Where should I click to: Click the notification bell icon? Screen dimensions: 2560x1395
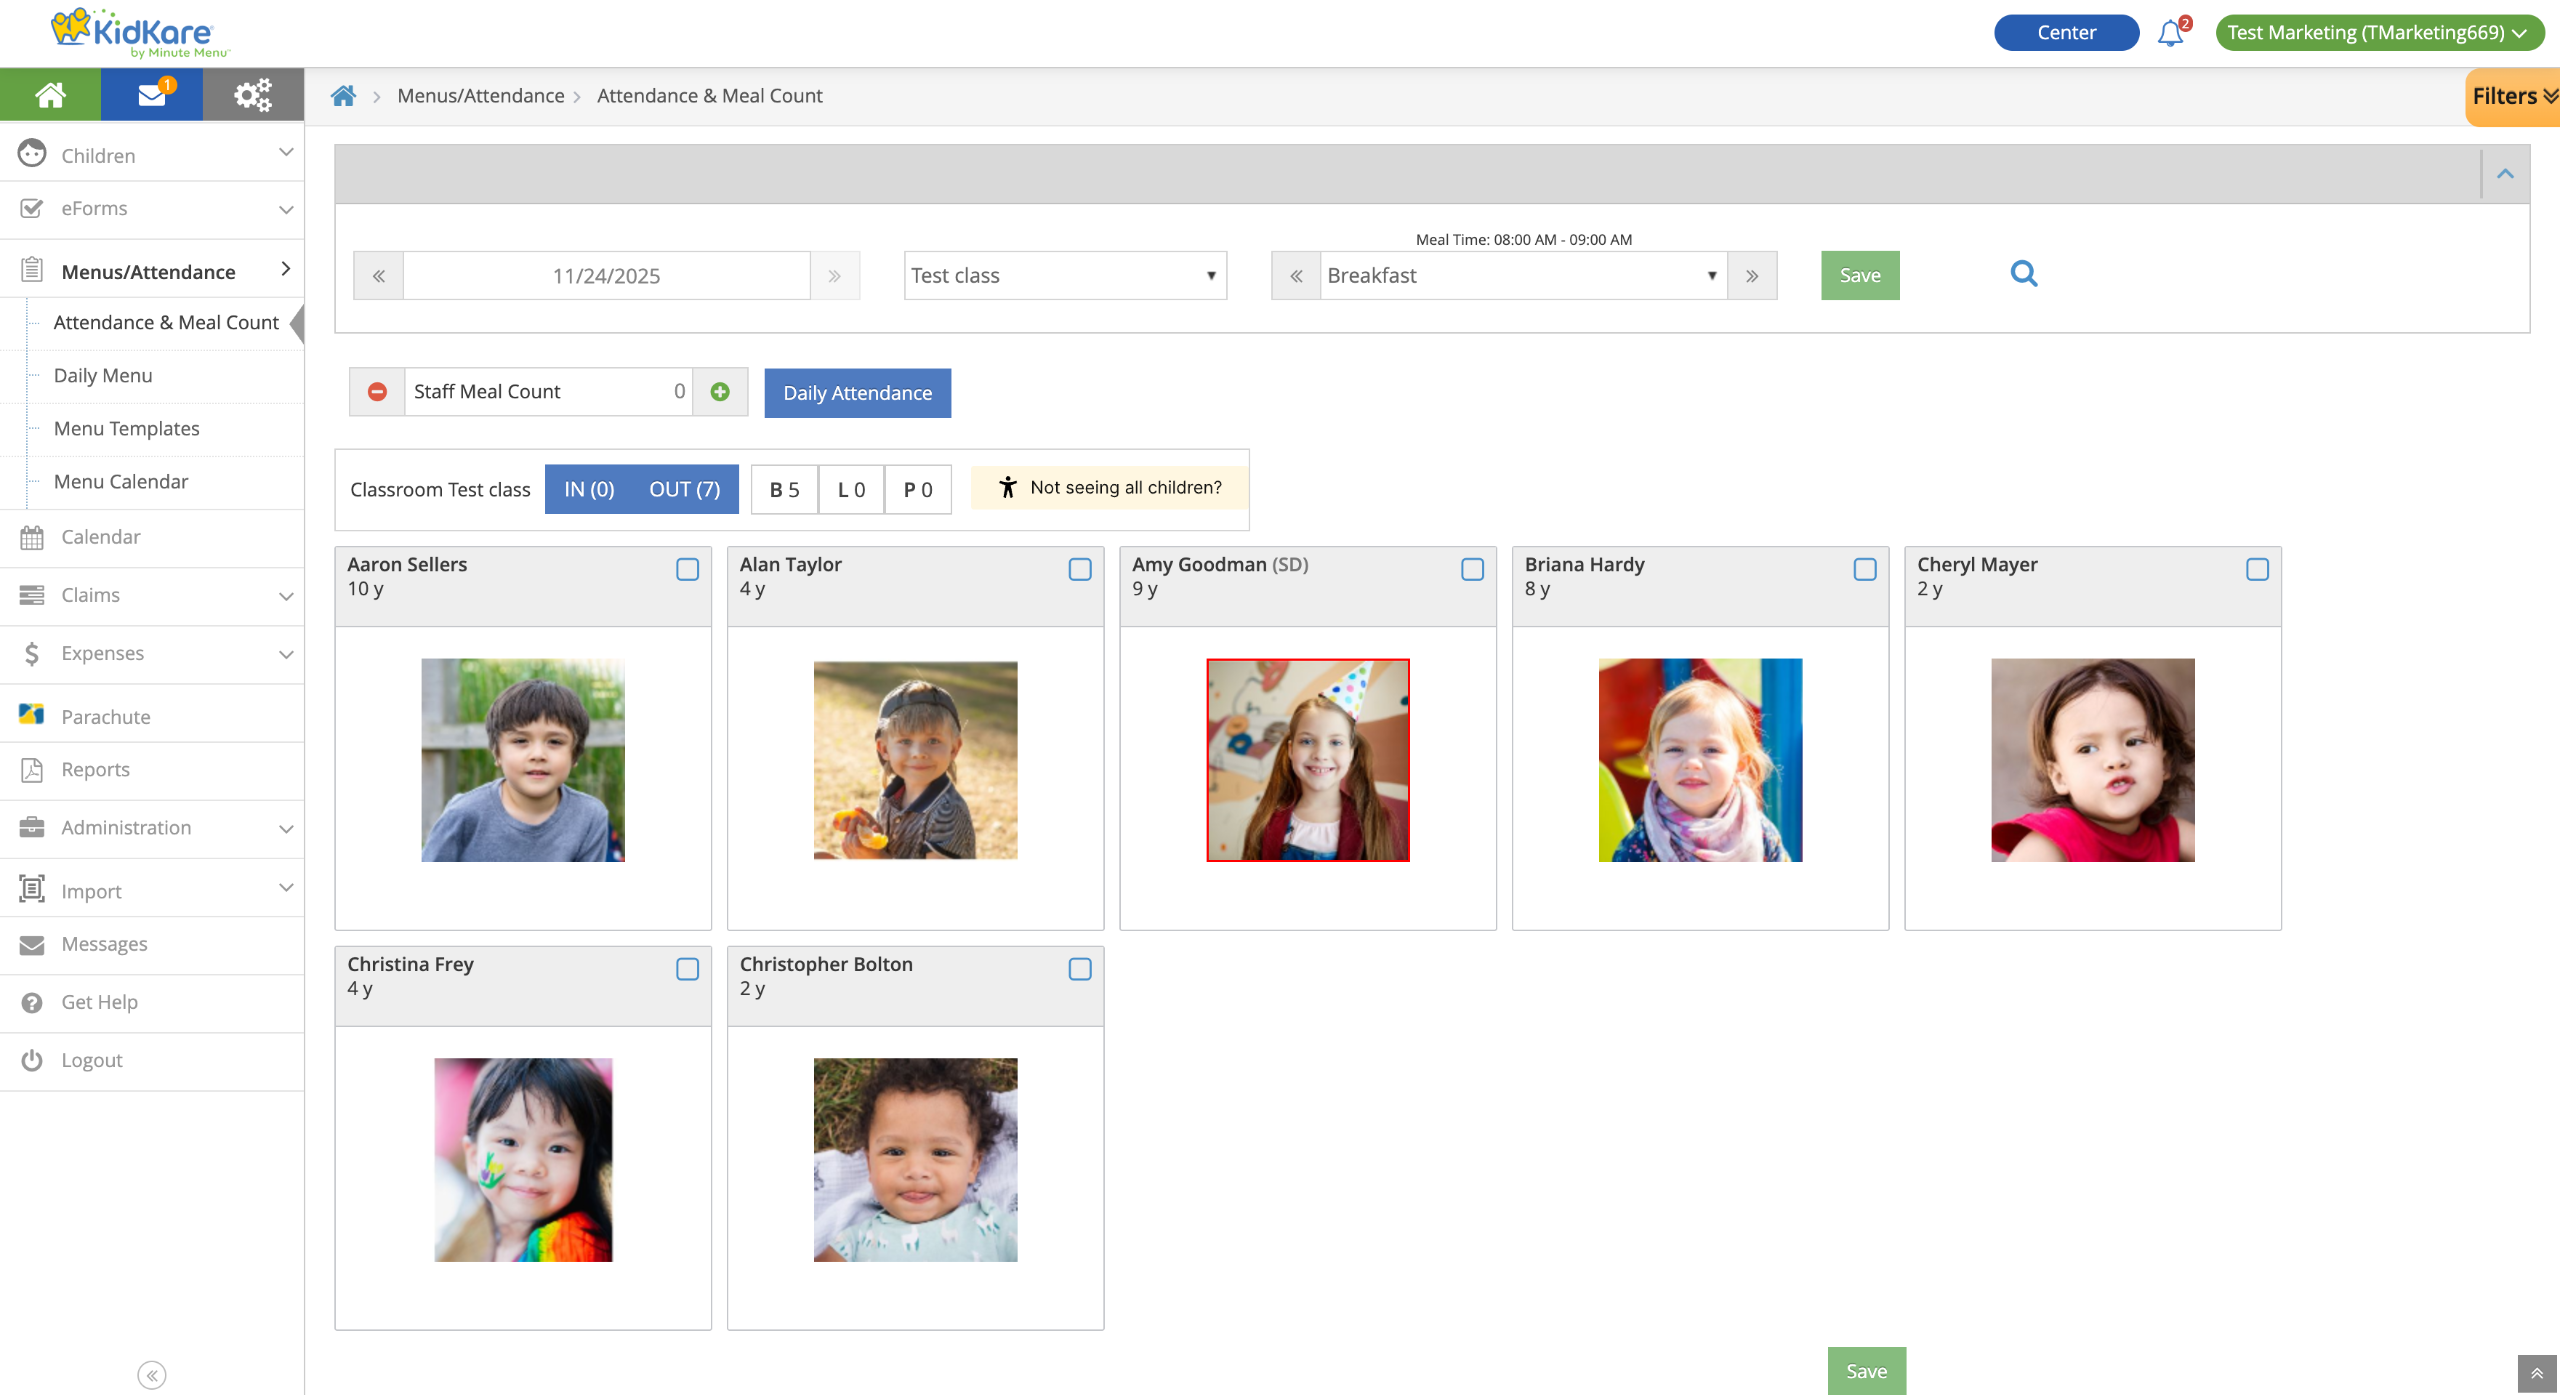click(x=2170, y=33)
